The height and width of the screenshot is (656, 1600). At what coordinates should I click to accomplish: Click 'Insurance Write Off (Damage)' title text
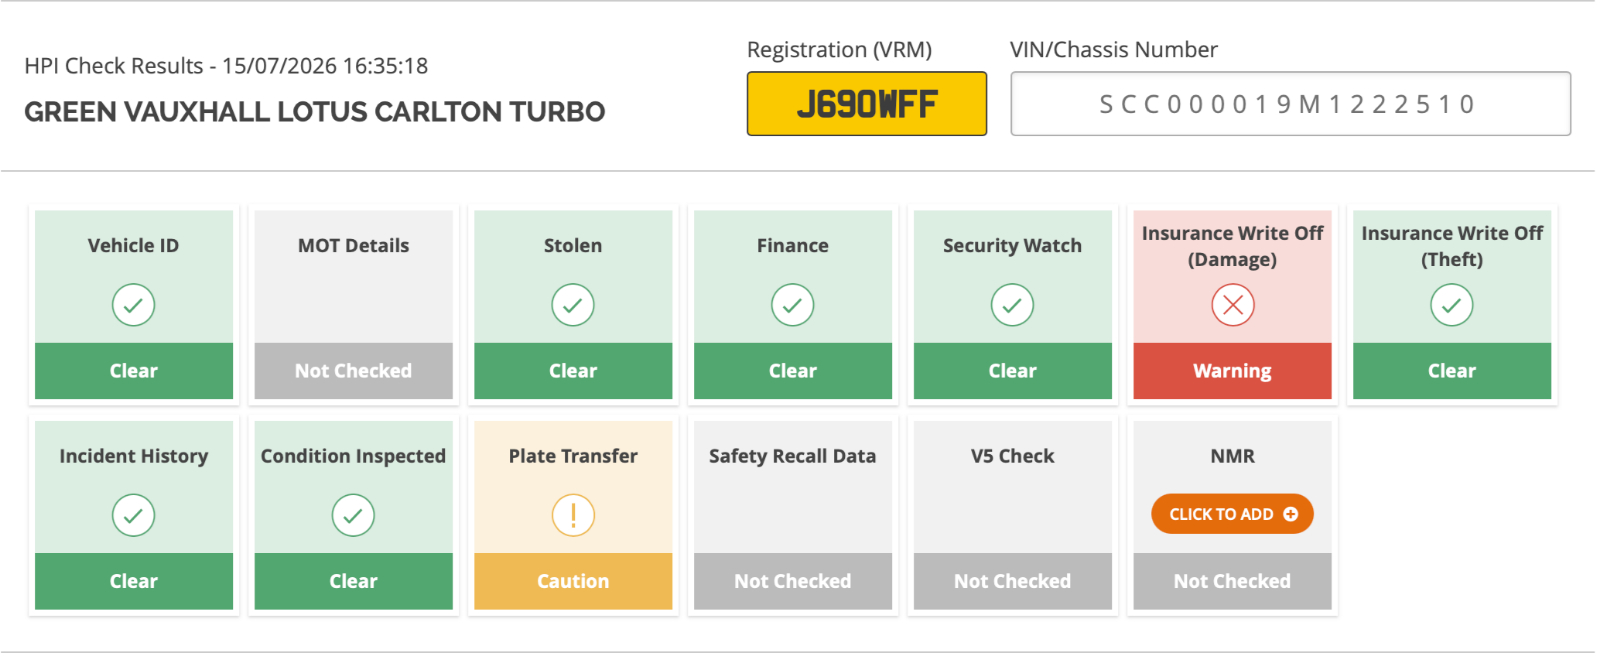[x=1232, y=246]
